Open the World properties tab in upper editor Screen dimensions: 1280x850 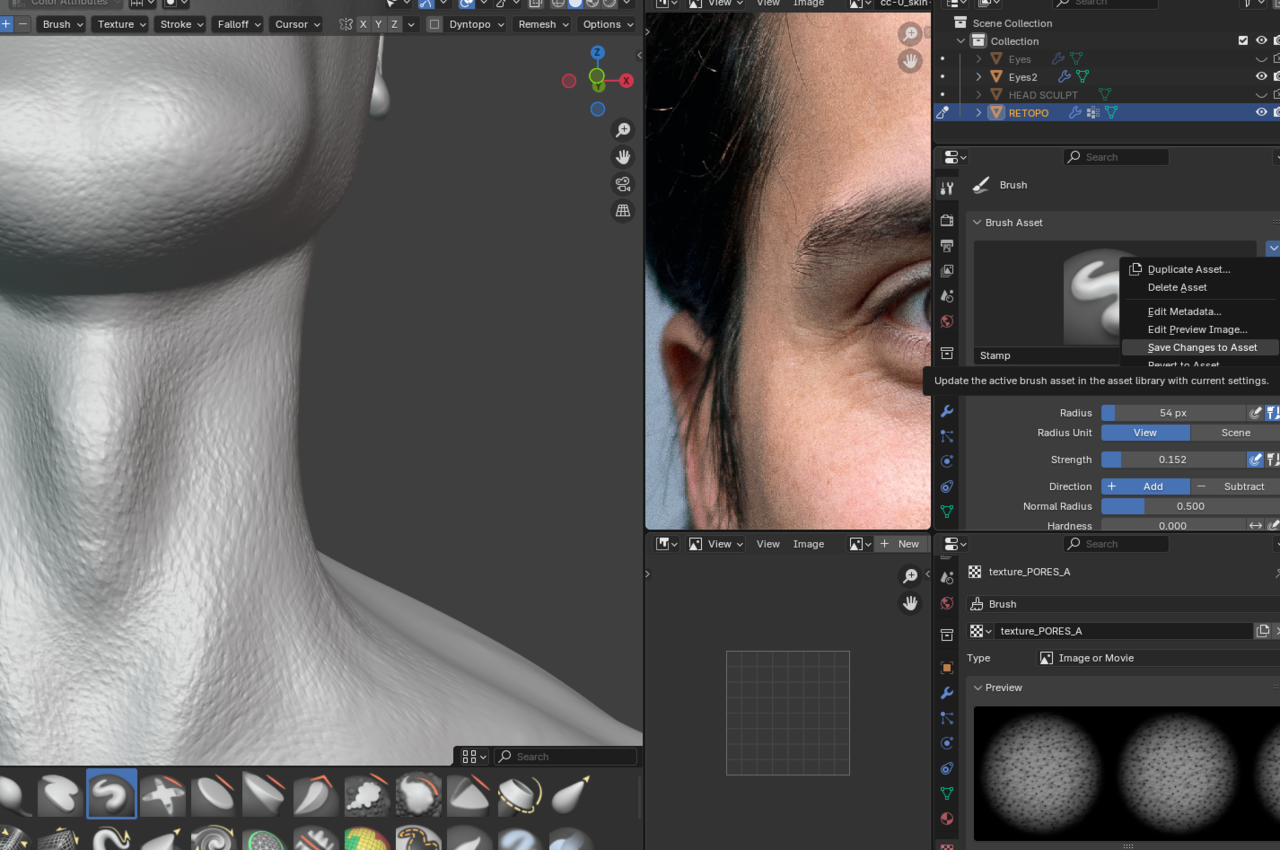click(947, 322)
